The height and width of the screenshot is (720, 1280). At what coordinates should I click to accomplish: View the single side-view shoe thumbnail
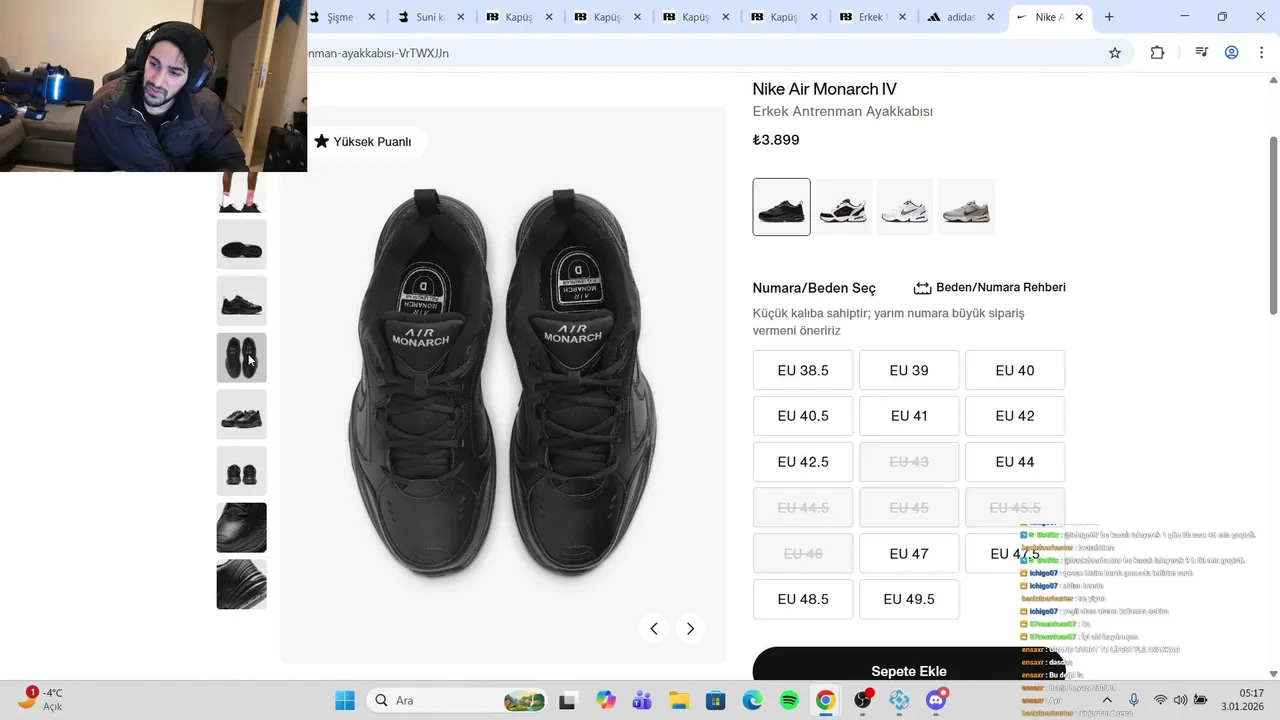[241, 301]
